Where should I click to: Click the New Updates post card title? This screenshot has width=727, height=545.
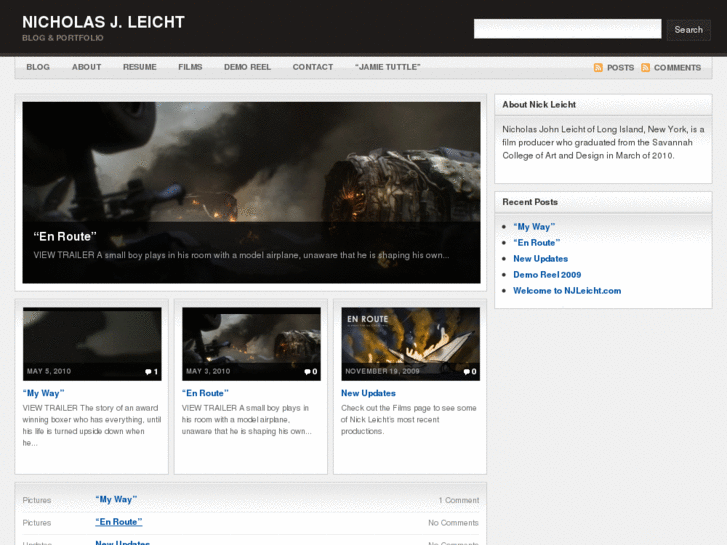368,393
